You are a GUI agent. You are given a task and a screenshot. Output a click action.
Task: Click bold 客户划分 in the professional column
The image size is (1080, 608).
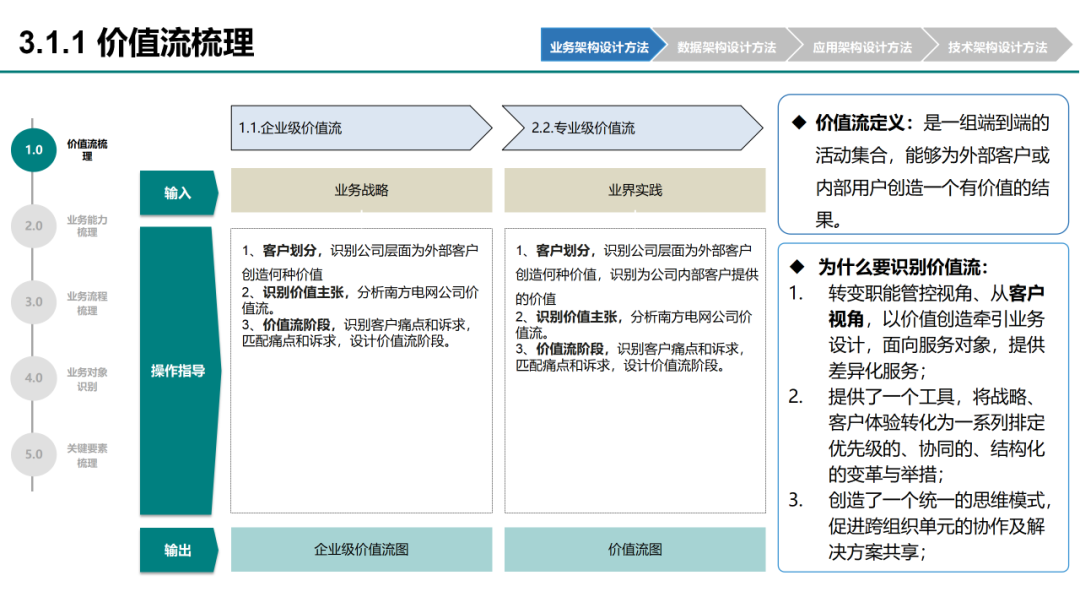pos(563,251)
